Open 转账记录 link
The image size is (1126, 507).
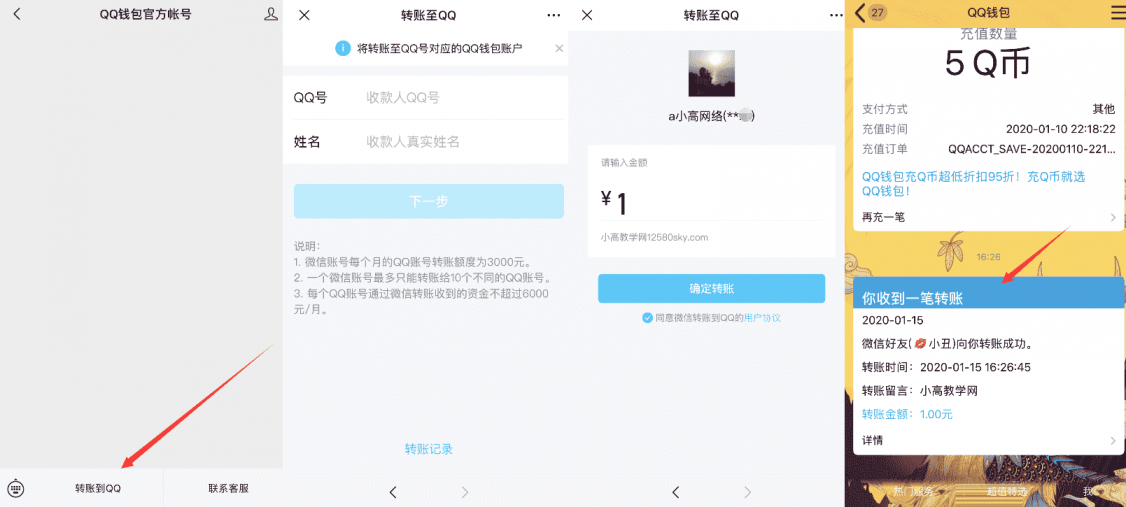click(429, 450)
